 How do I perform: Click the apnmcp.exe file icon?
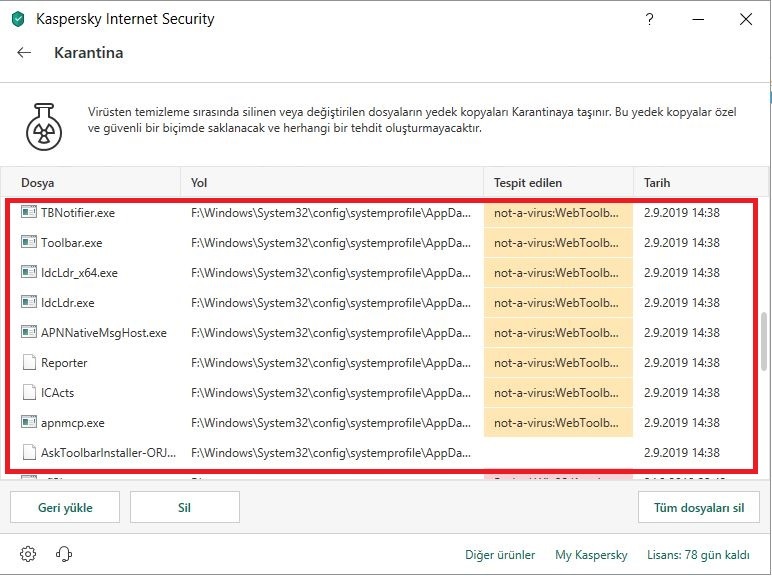[28, 423]
